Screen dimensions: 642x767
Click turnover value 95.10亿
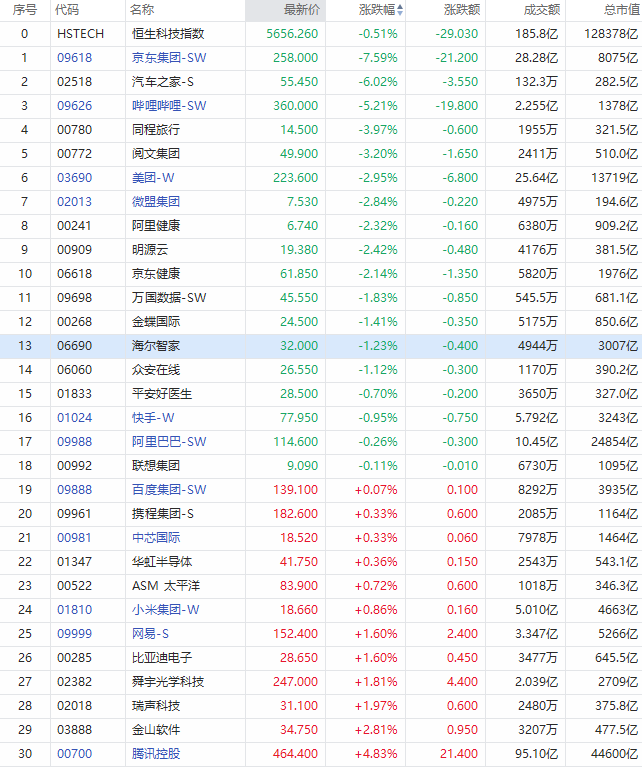pos(536,753)
